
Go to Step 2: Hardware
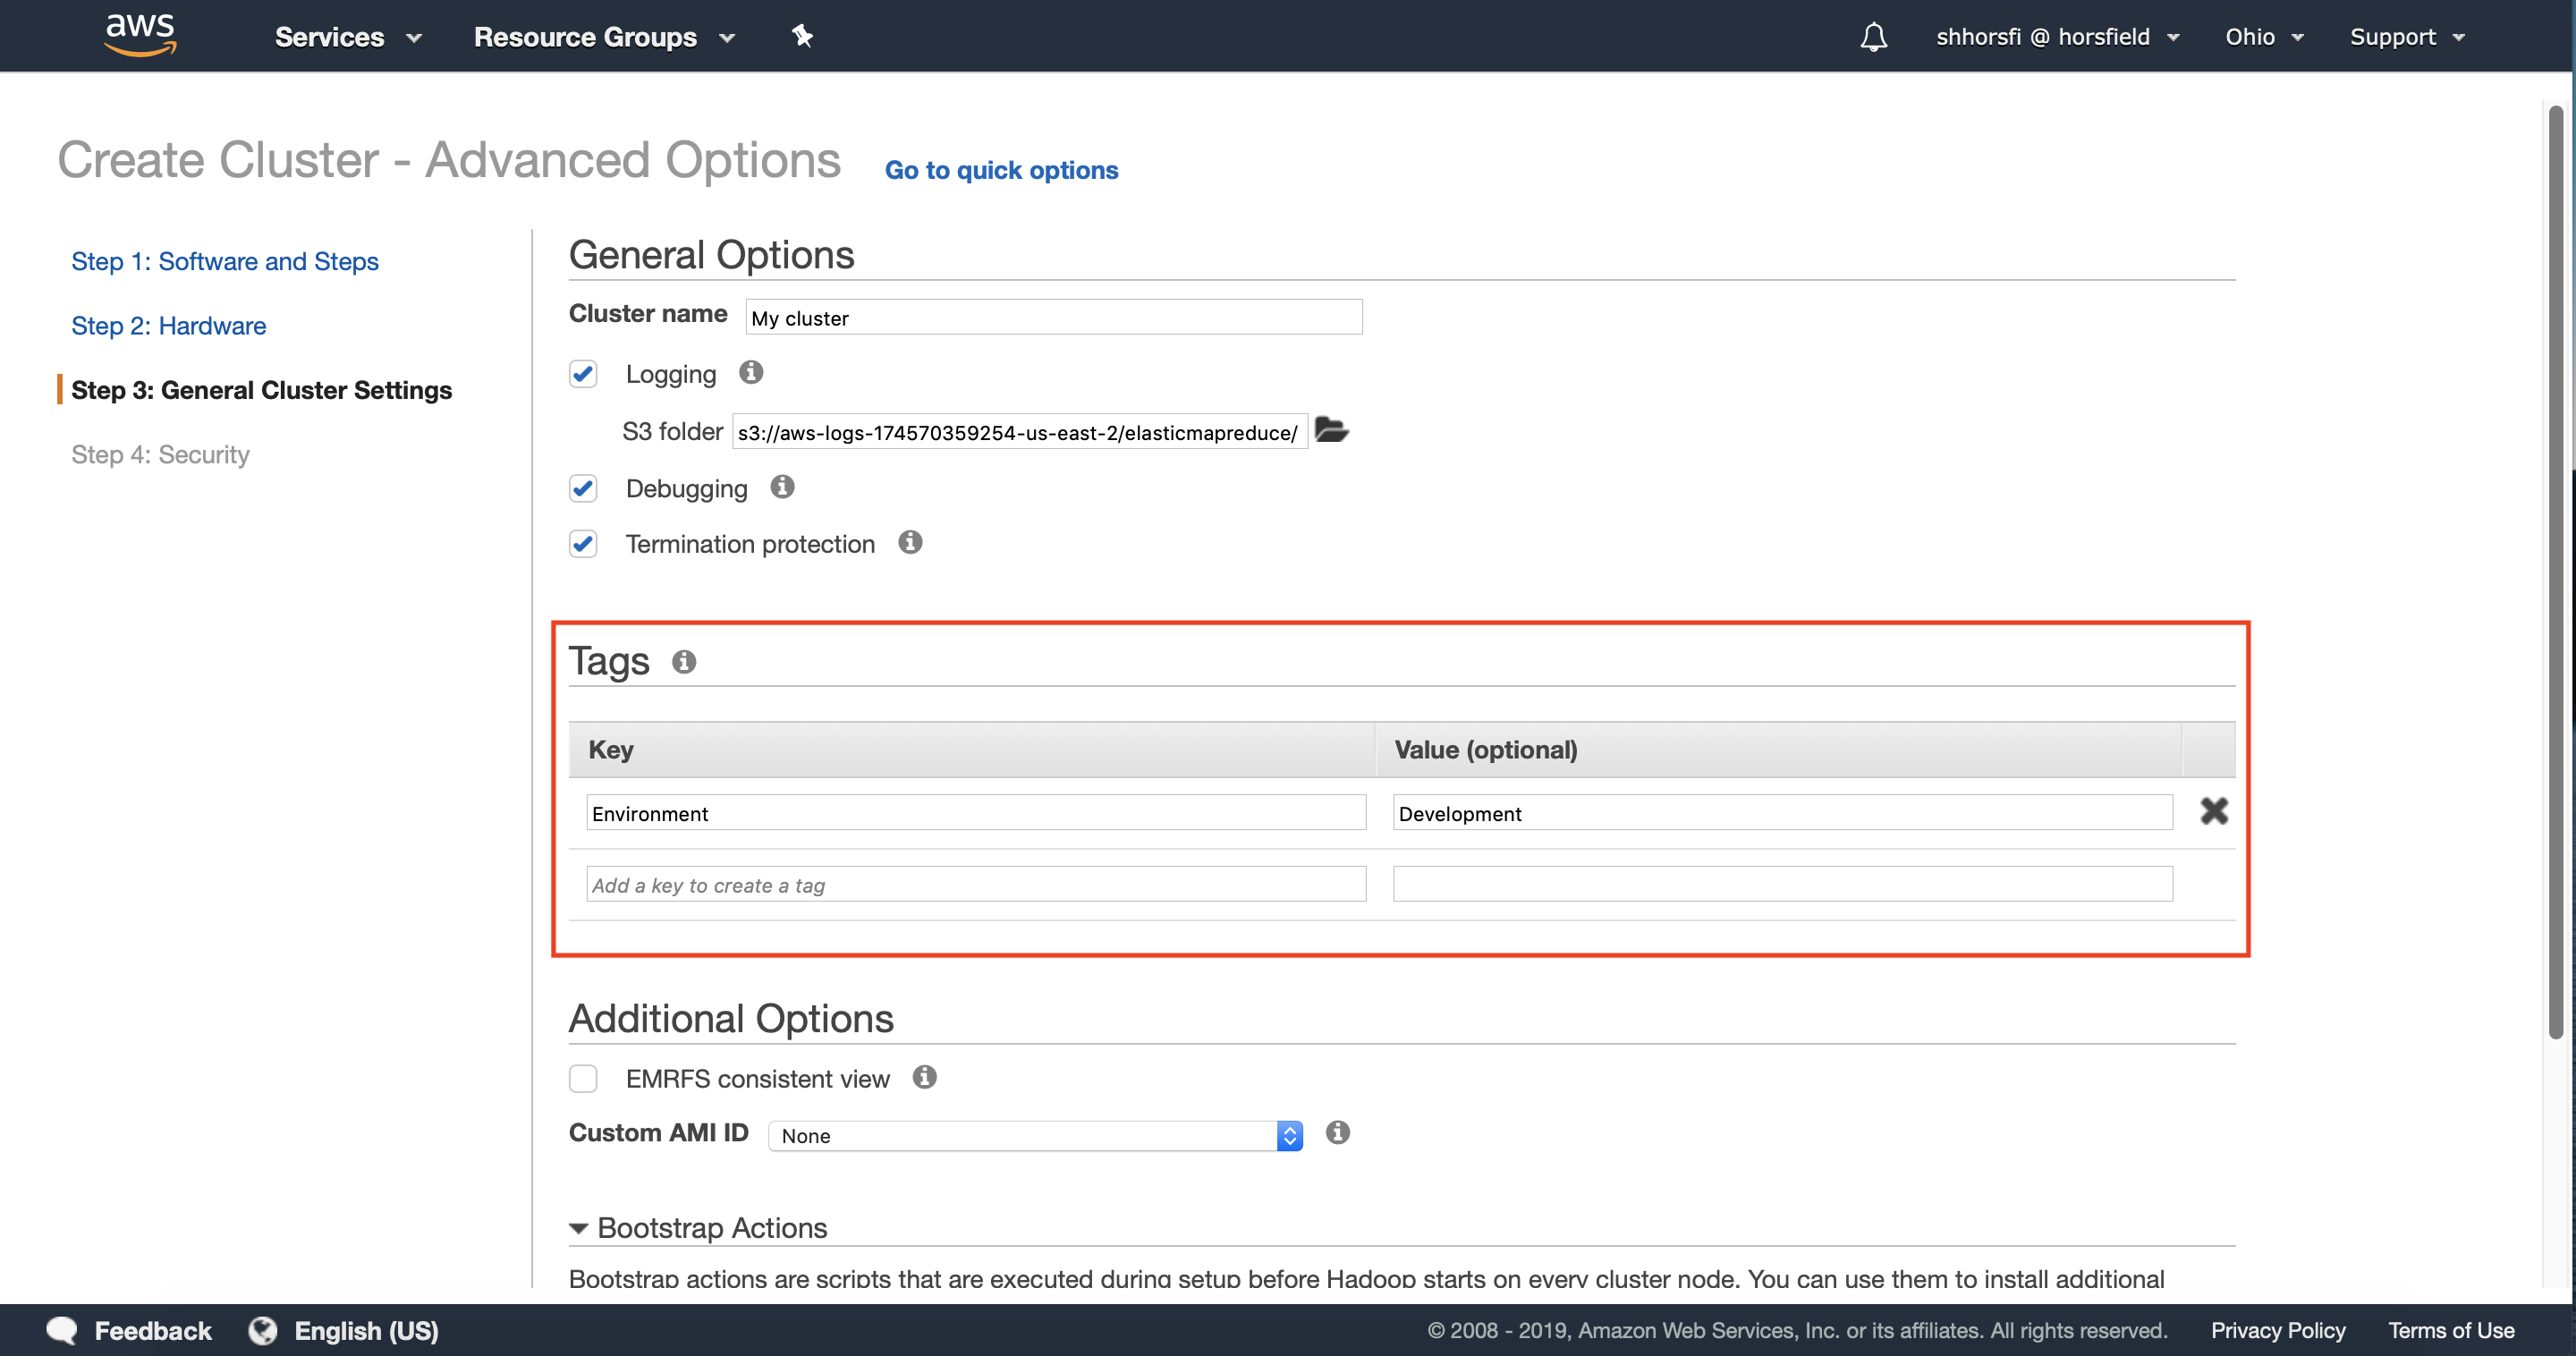(x=168, y=326)
